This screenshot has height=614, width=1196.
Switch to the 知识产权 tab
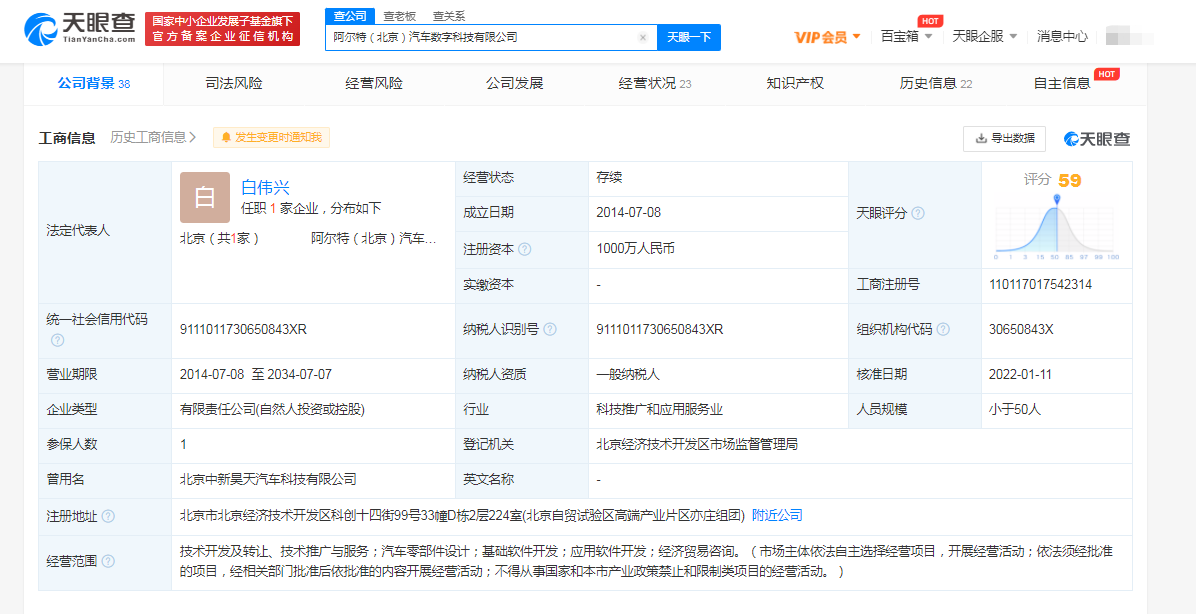click(x=795, y=84)
